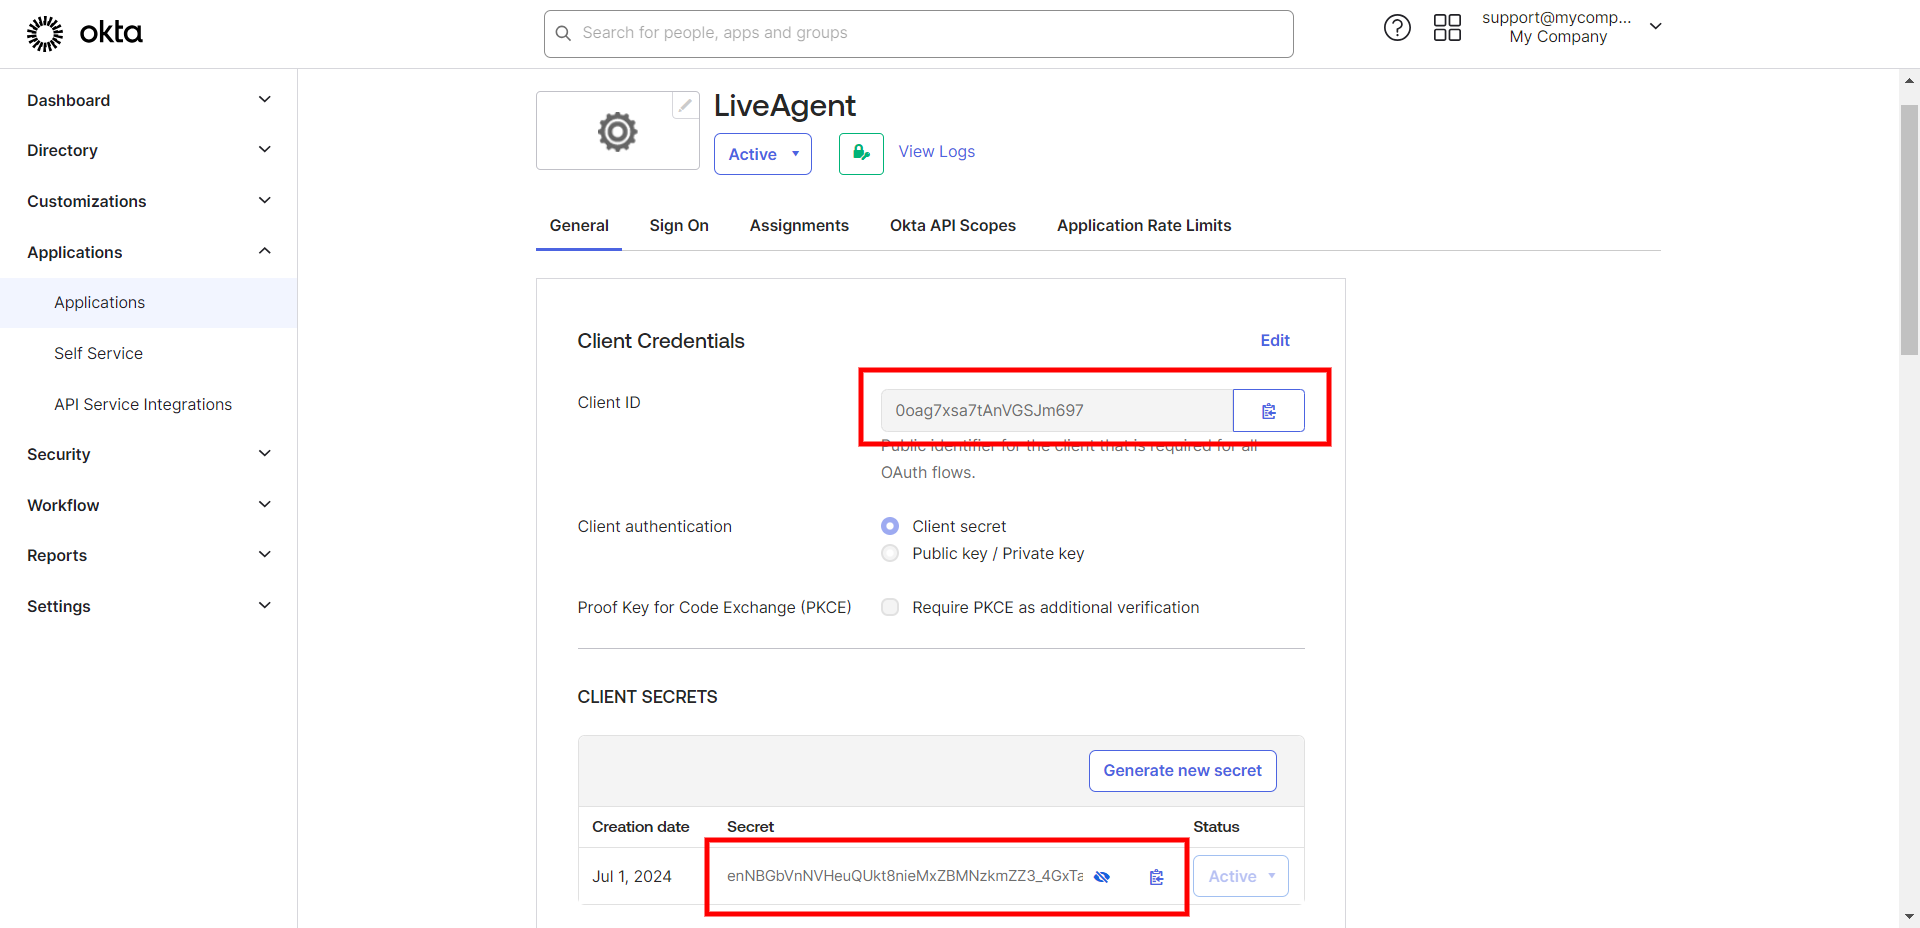
Task: Enable Require PKCE as additional verification
Action: click(x=890, y=607)
